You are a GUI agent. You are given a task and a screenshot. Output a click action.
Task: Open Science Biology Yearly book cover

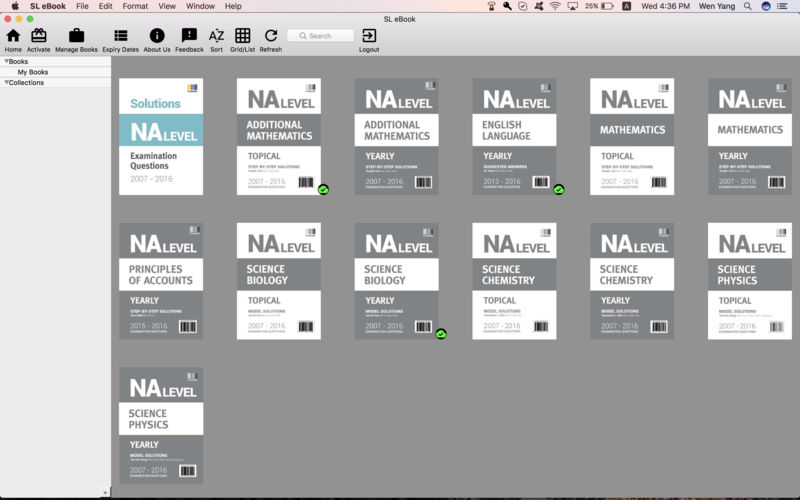pos(396,281)
